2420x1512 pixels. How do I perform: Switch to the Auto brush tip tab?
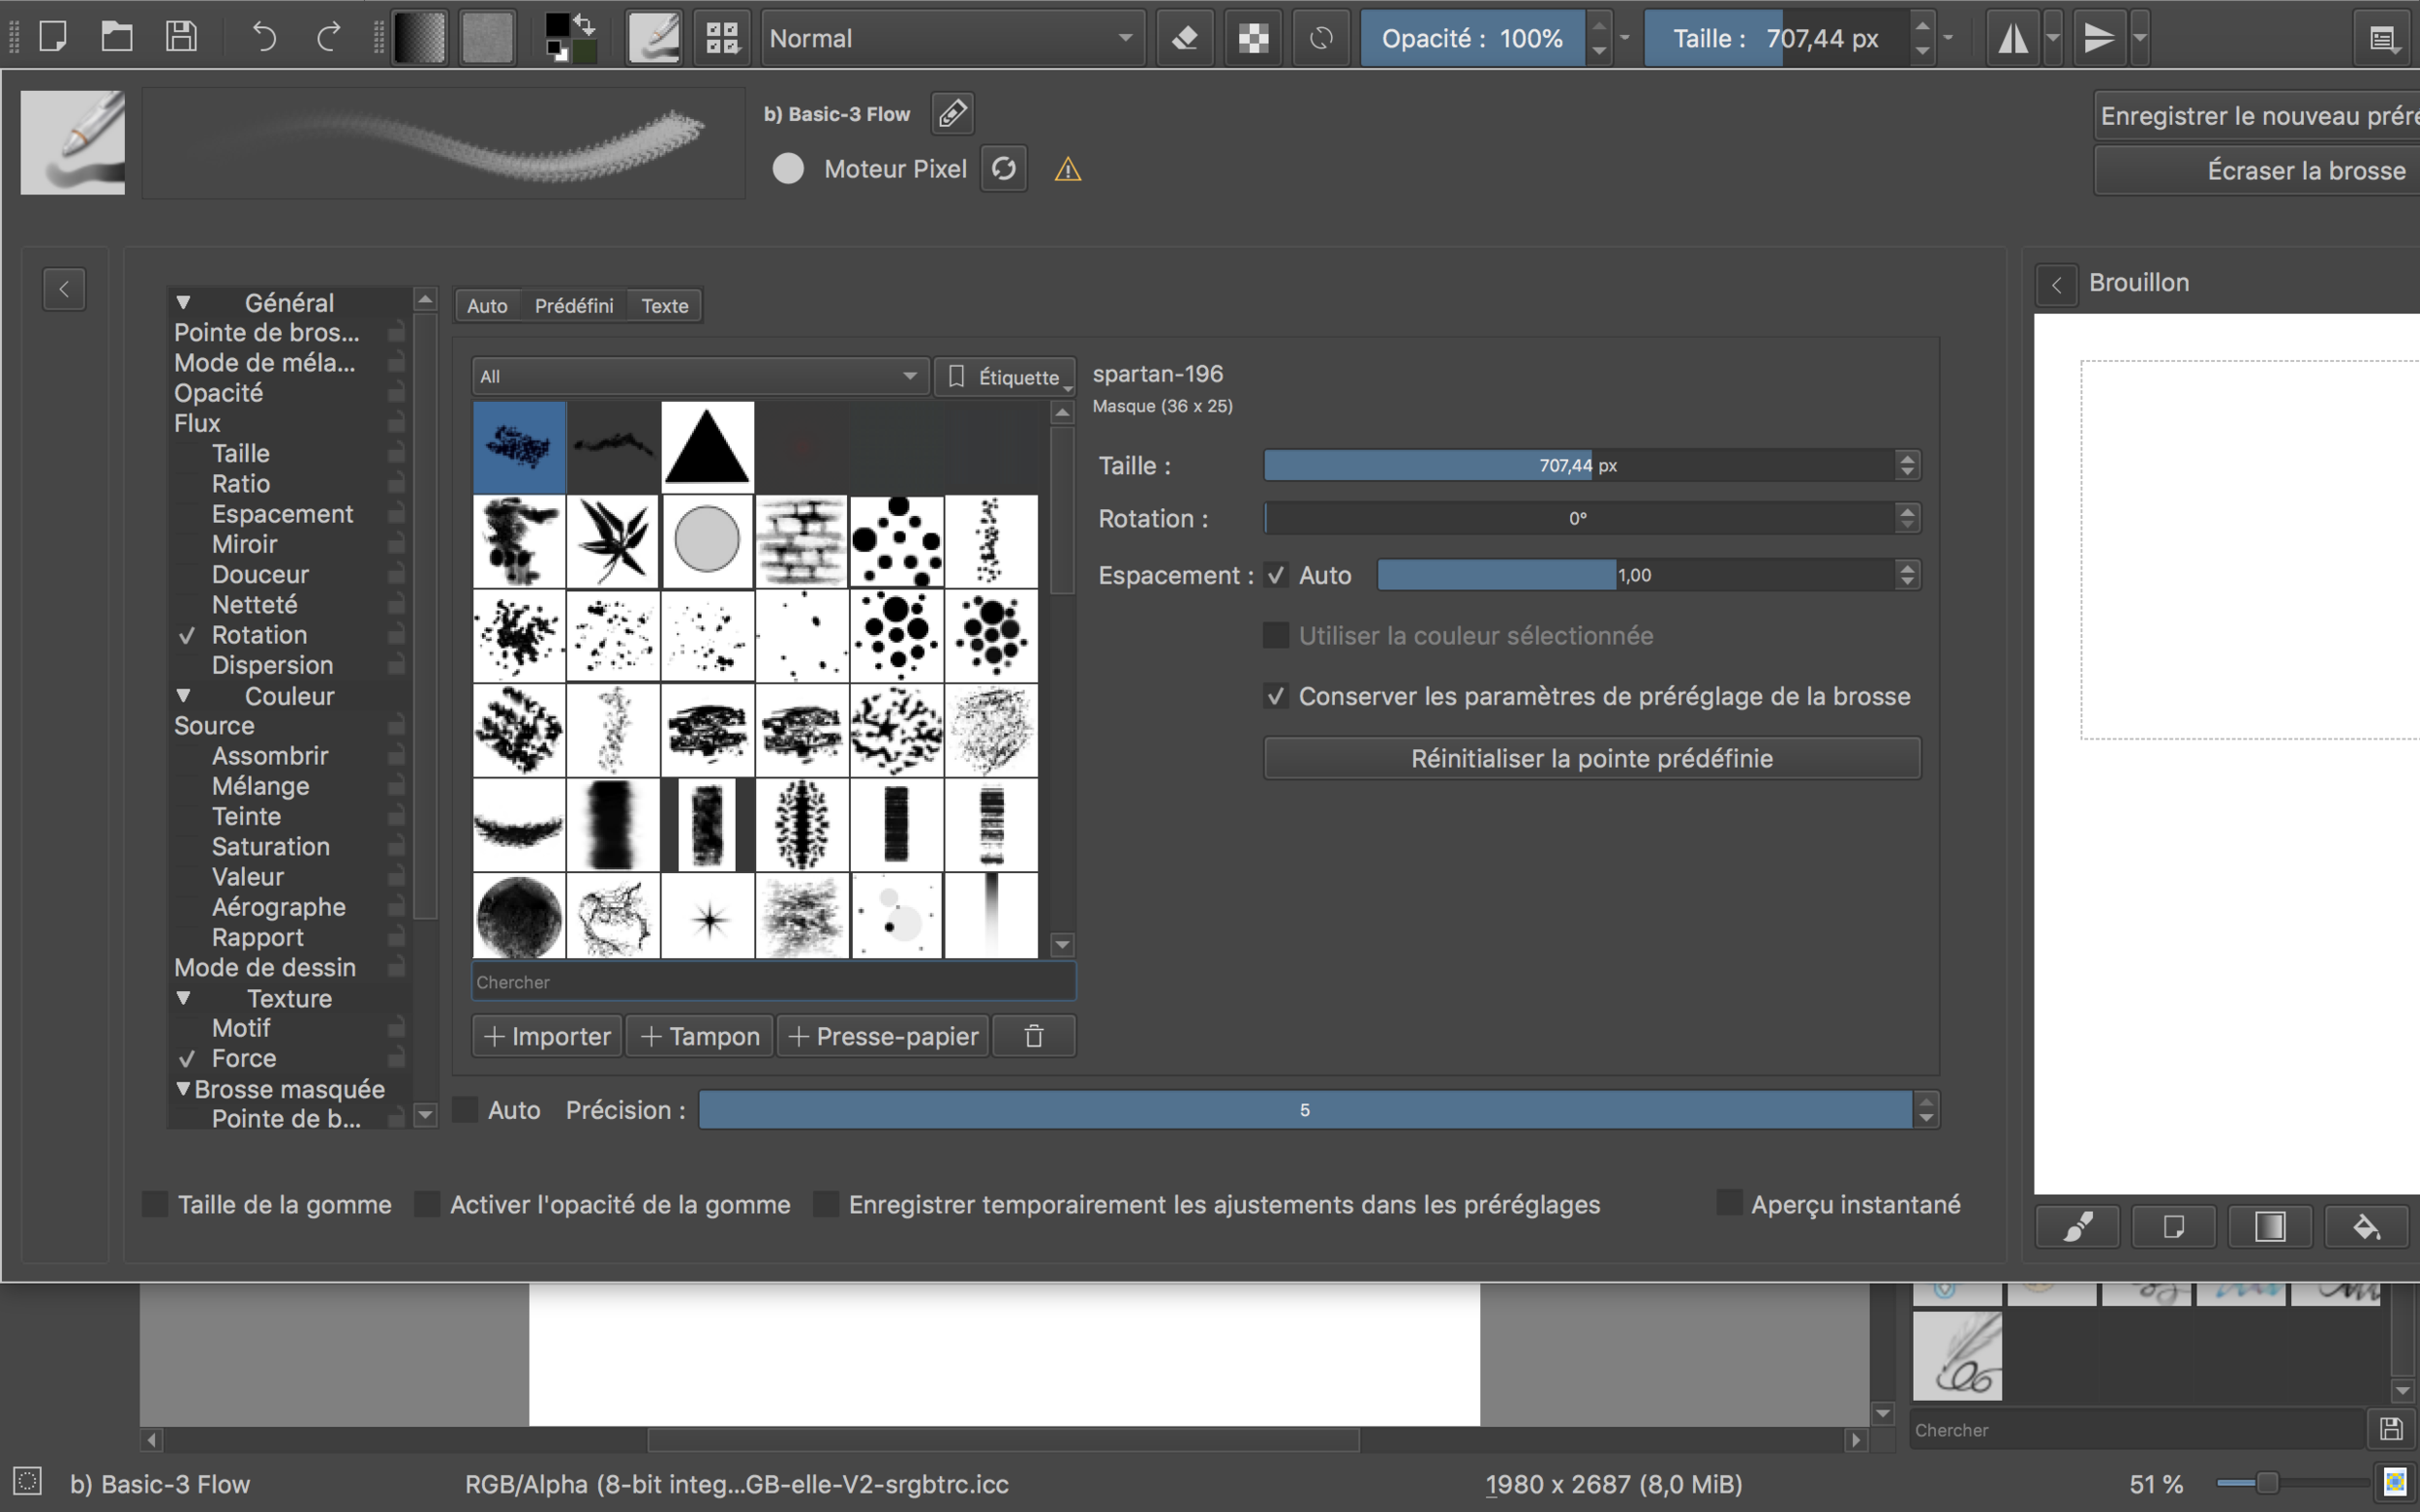point(487,306)
